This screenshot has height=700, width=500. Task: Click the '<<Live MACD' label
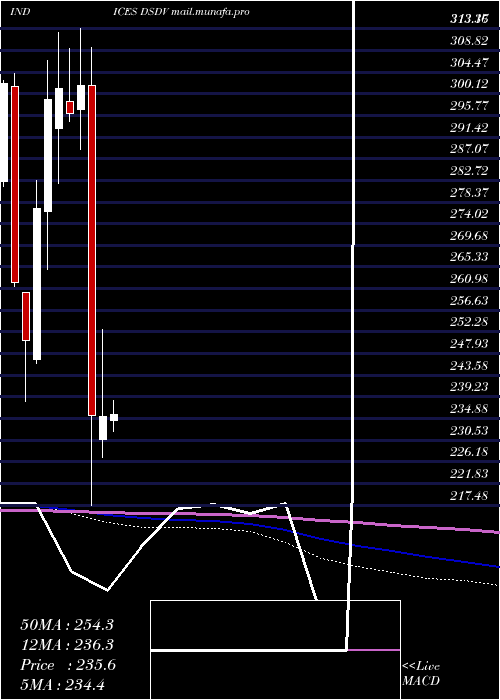[x=421, y=674]
